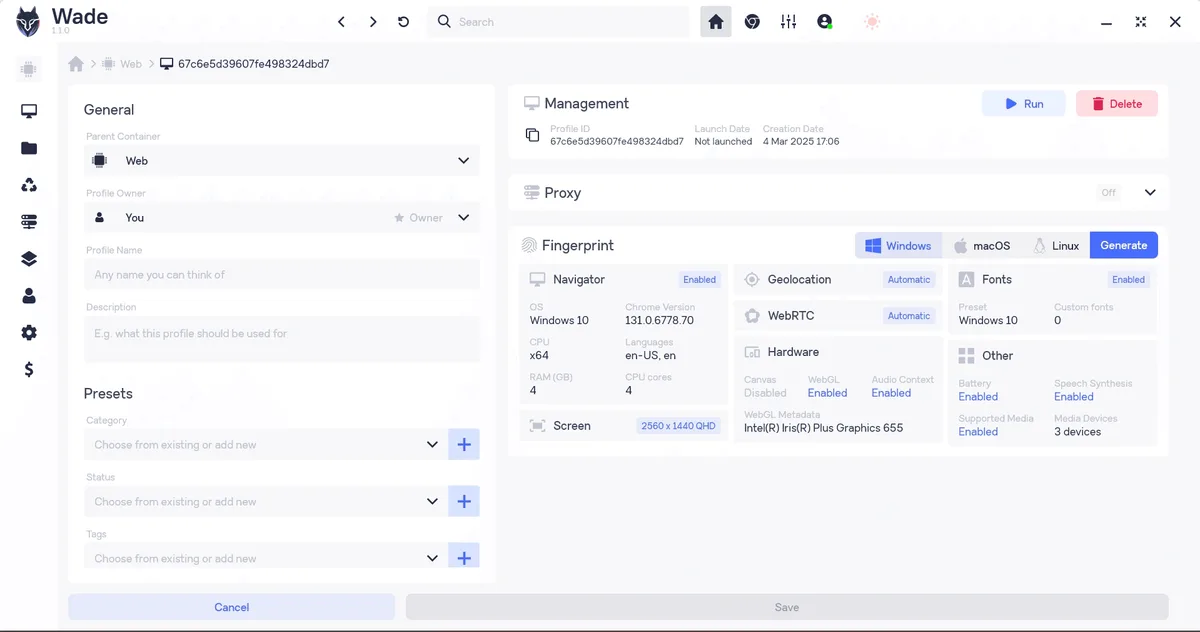Open the Tags preset dropdown
The image size is (1200, 632).
coord(265,558)
